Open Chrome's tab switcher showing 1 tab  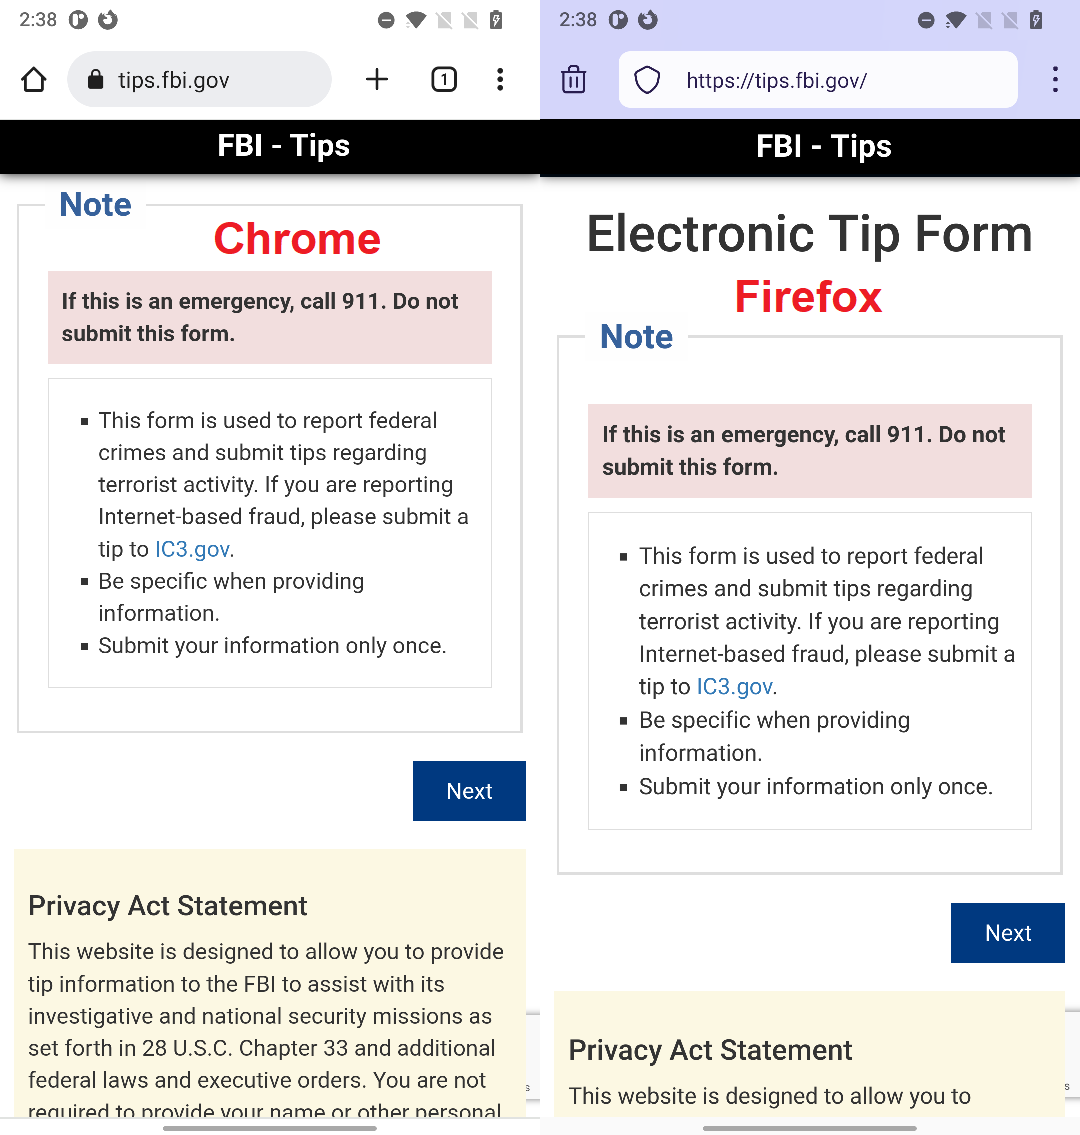point(444,79)
